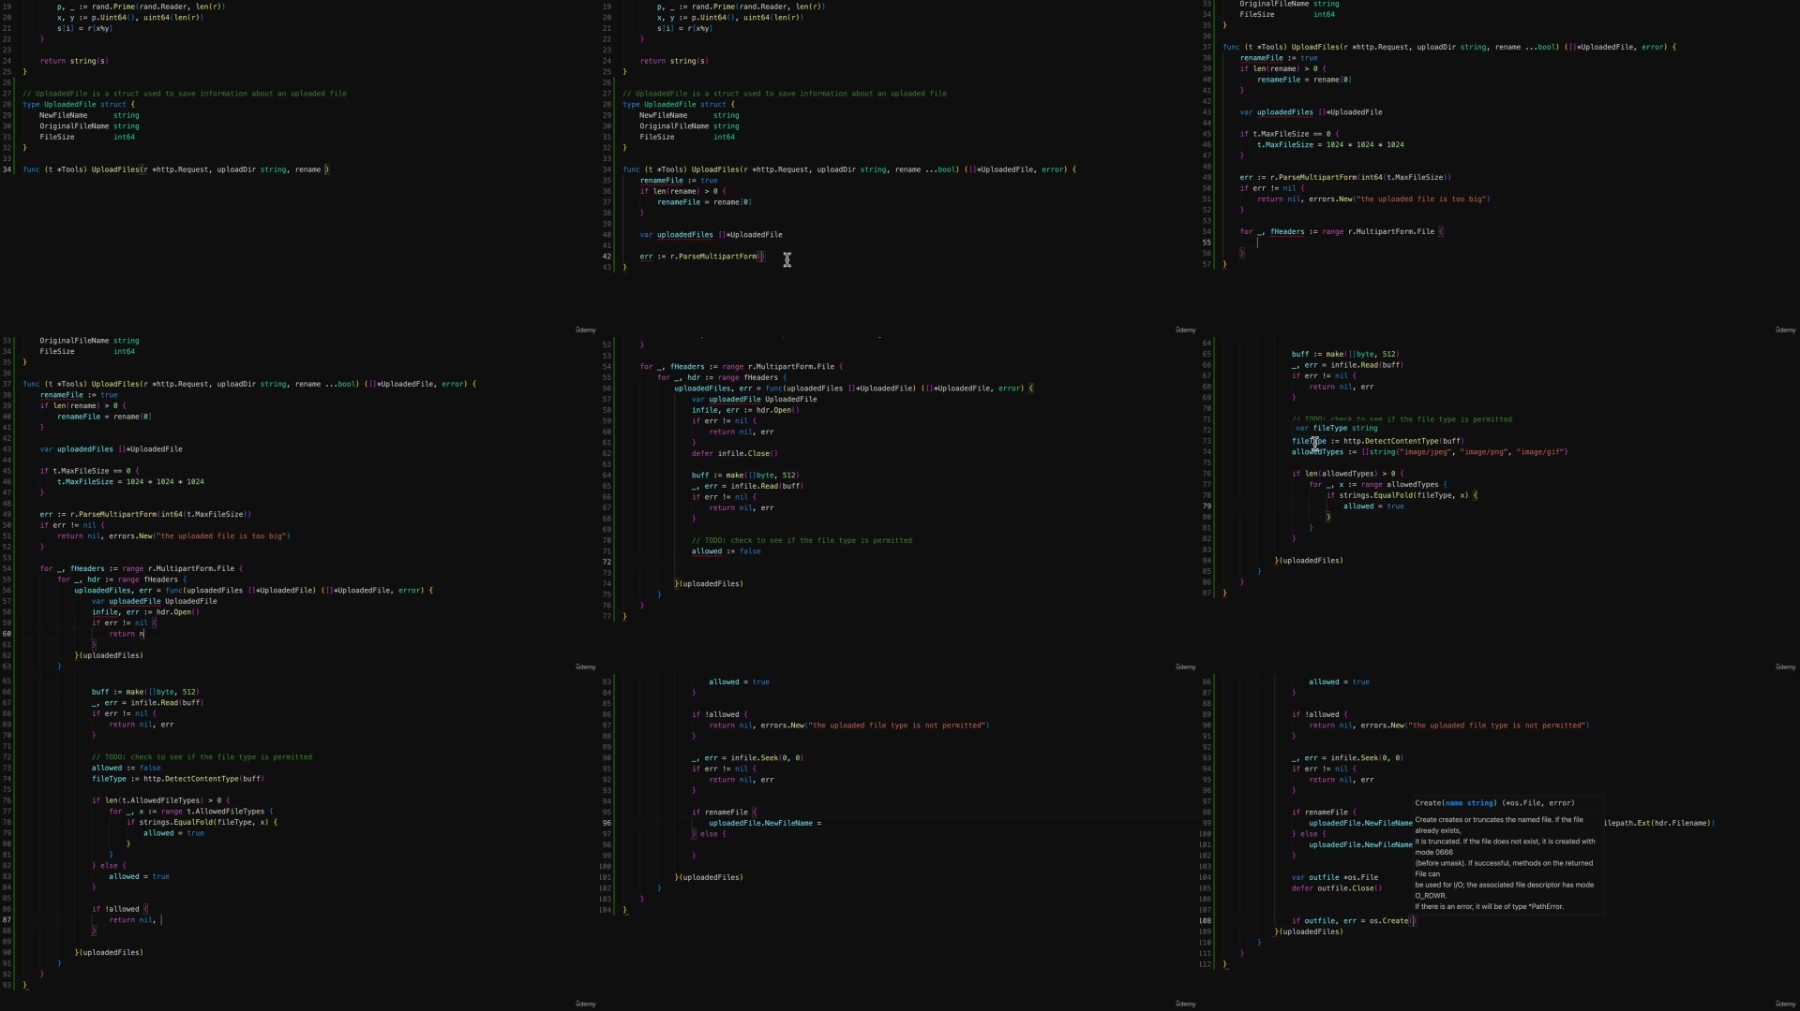Click "range t.AllowedFileTypes" in bottom-left frame
Image resolution: width=1800 pixels, height=1011 pixels.
[210, 811]
